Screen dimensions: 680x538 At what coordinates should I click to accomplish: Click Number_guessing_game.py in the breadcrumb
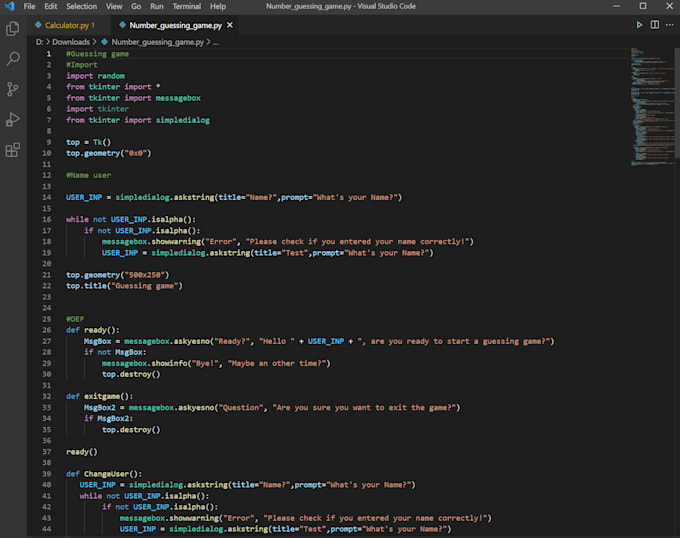[157, 42]
